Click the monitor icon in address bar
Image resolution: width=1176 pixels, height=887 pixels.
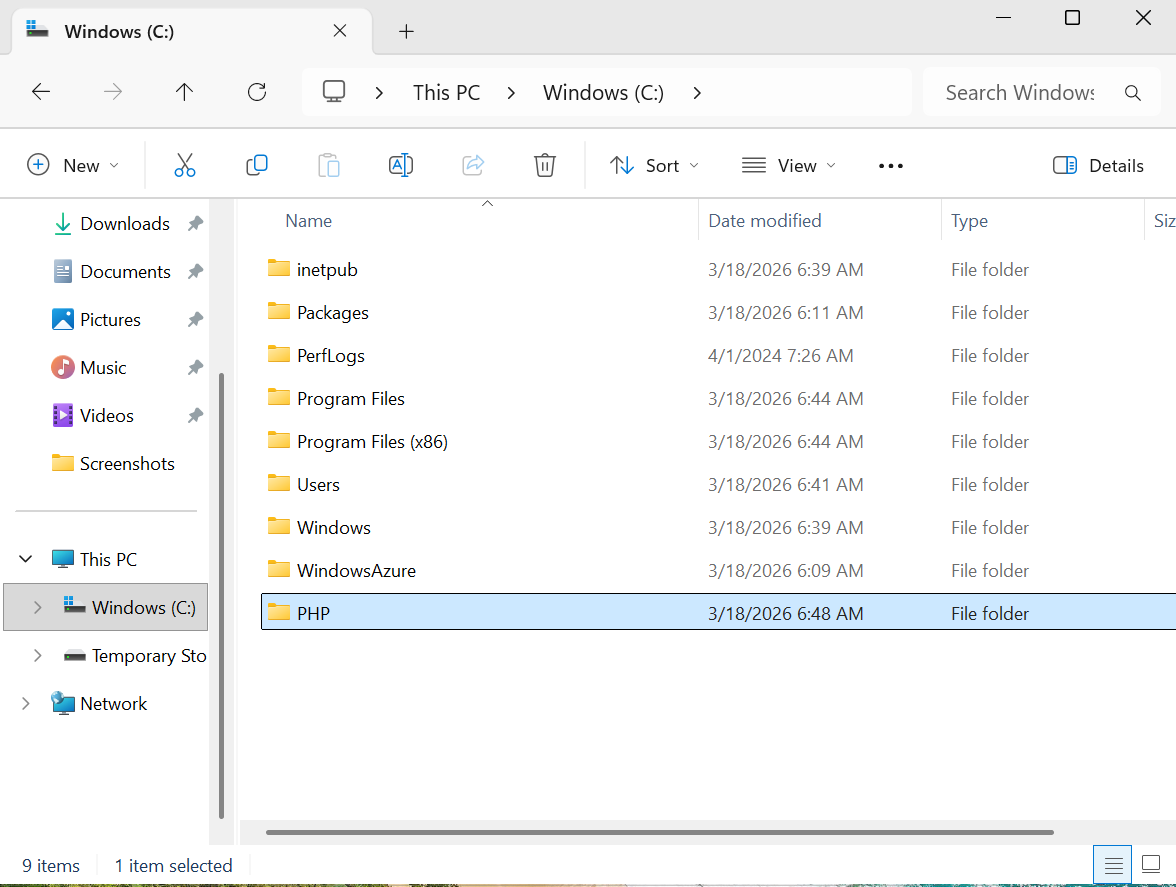pos(334,91)
